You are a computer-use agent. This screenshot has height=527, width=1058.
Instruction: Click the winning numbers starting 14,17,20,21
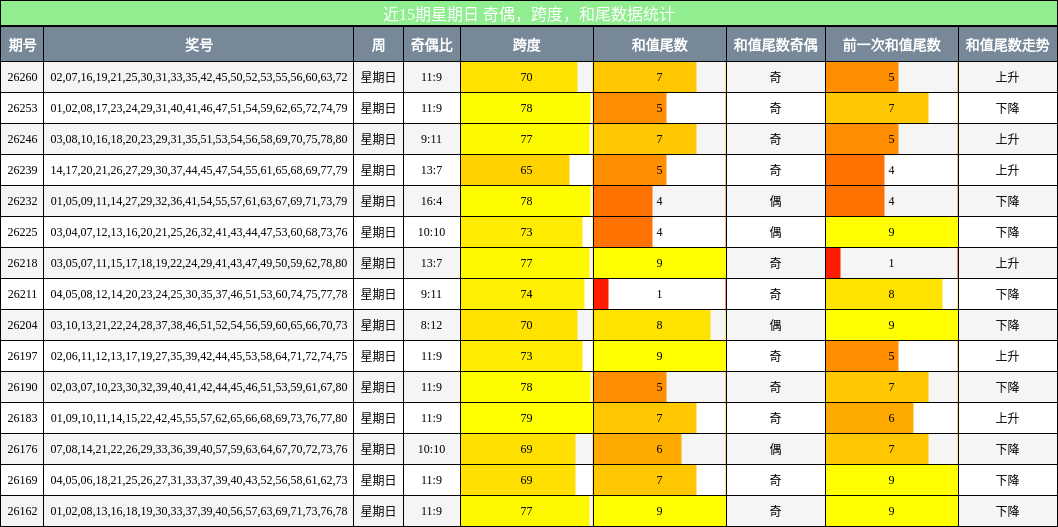coord(199,170)
